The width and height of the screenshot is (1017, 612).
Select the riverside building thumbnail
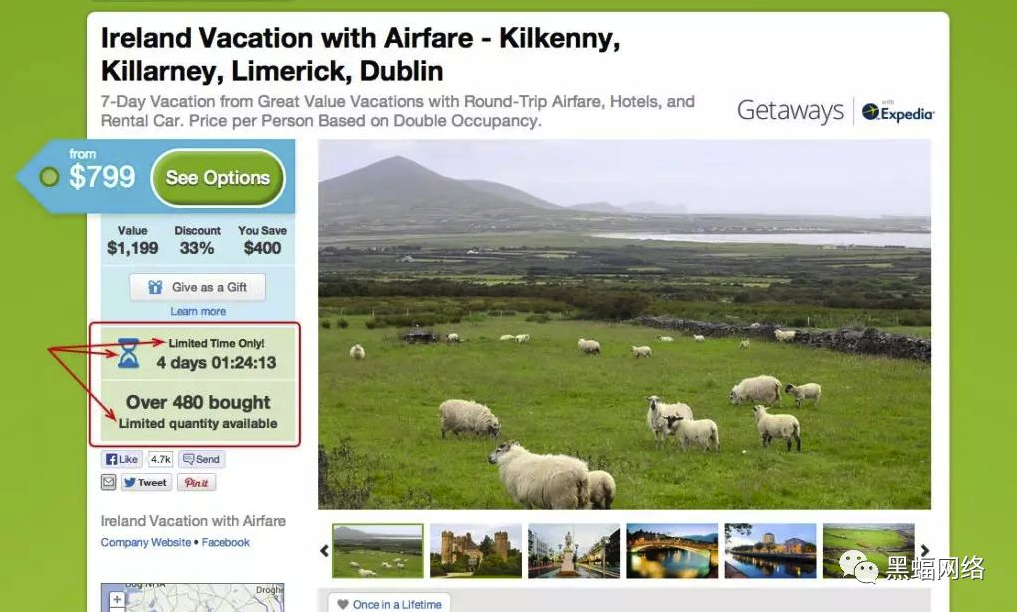(x=770, y=550)
